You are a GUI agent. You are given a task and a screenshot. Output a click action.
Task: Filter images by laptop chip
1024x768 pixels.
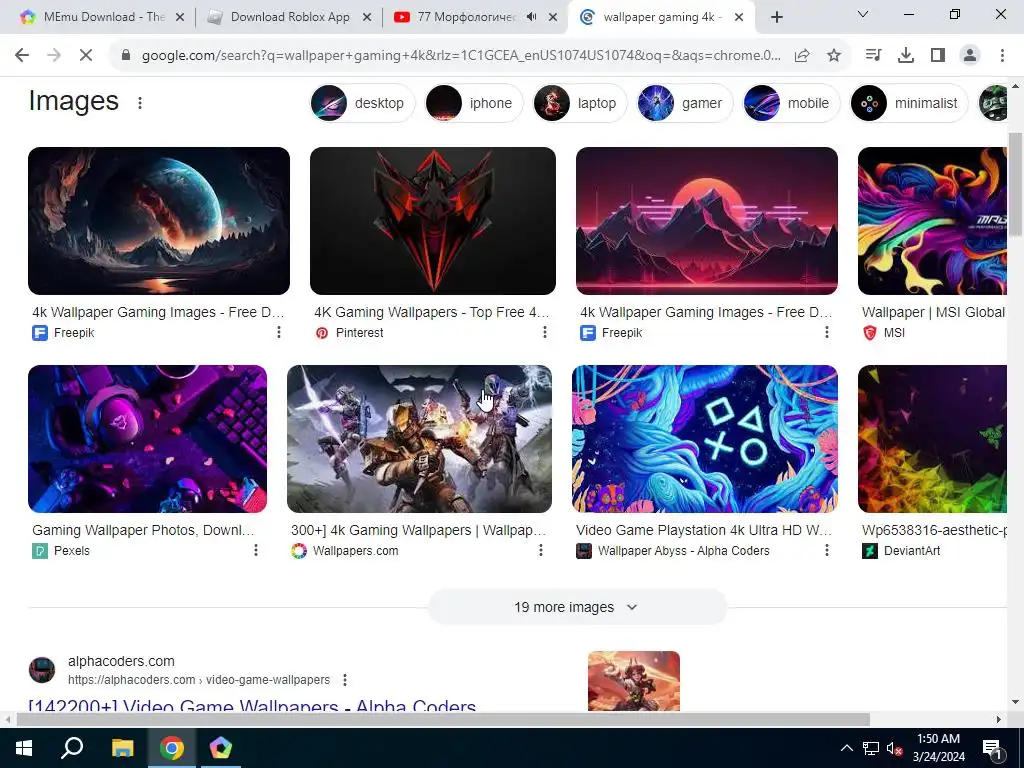[579, 103]
